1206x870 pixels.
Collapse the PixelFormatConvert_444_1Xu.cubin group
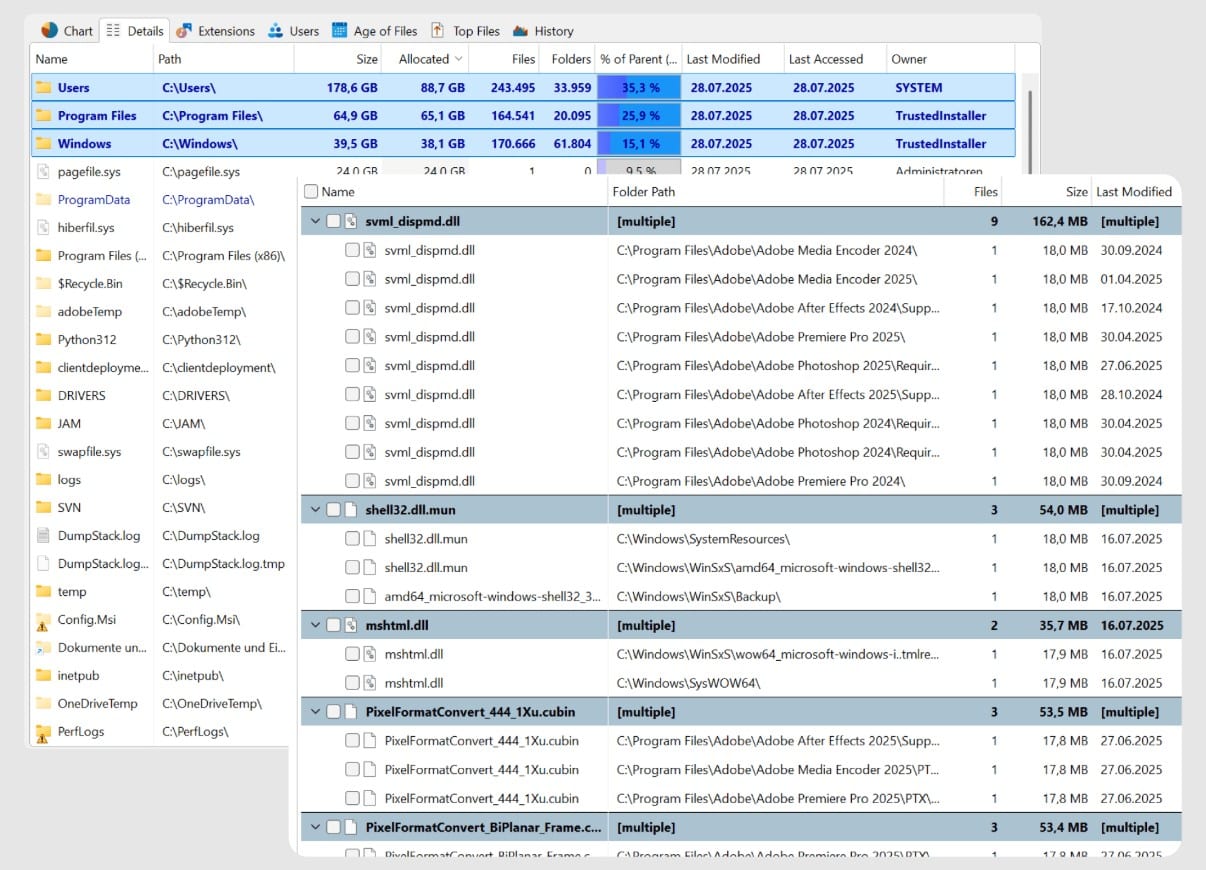[x=315, y=712]
